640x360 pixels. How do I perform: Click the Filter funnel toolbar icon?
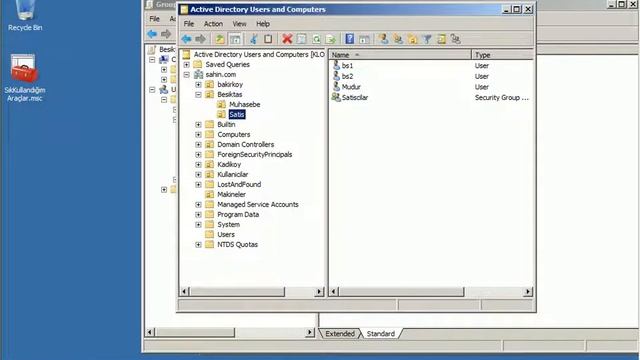click(427, 39)
